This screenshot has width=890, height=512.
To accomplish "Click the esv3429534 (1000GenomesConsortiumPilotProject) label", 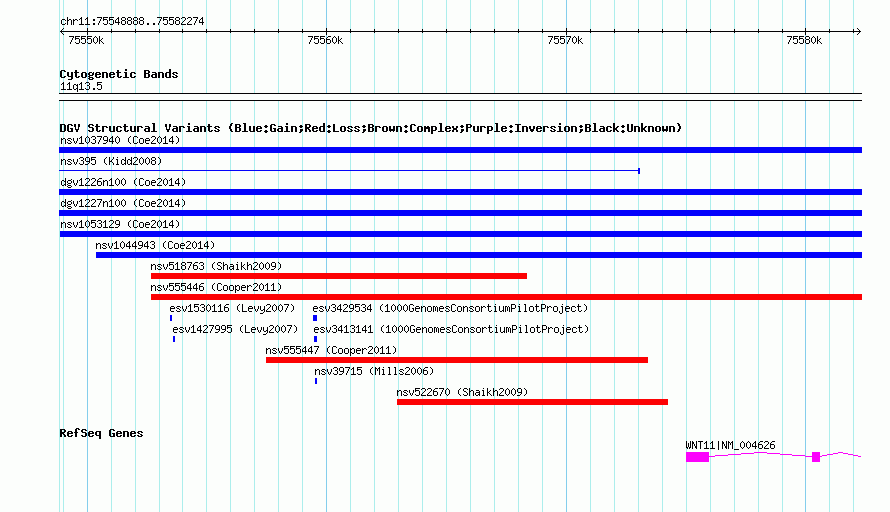I will click(450, 308).
